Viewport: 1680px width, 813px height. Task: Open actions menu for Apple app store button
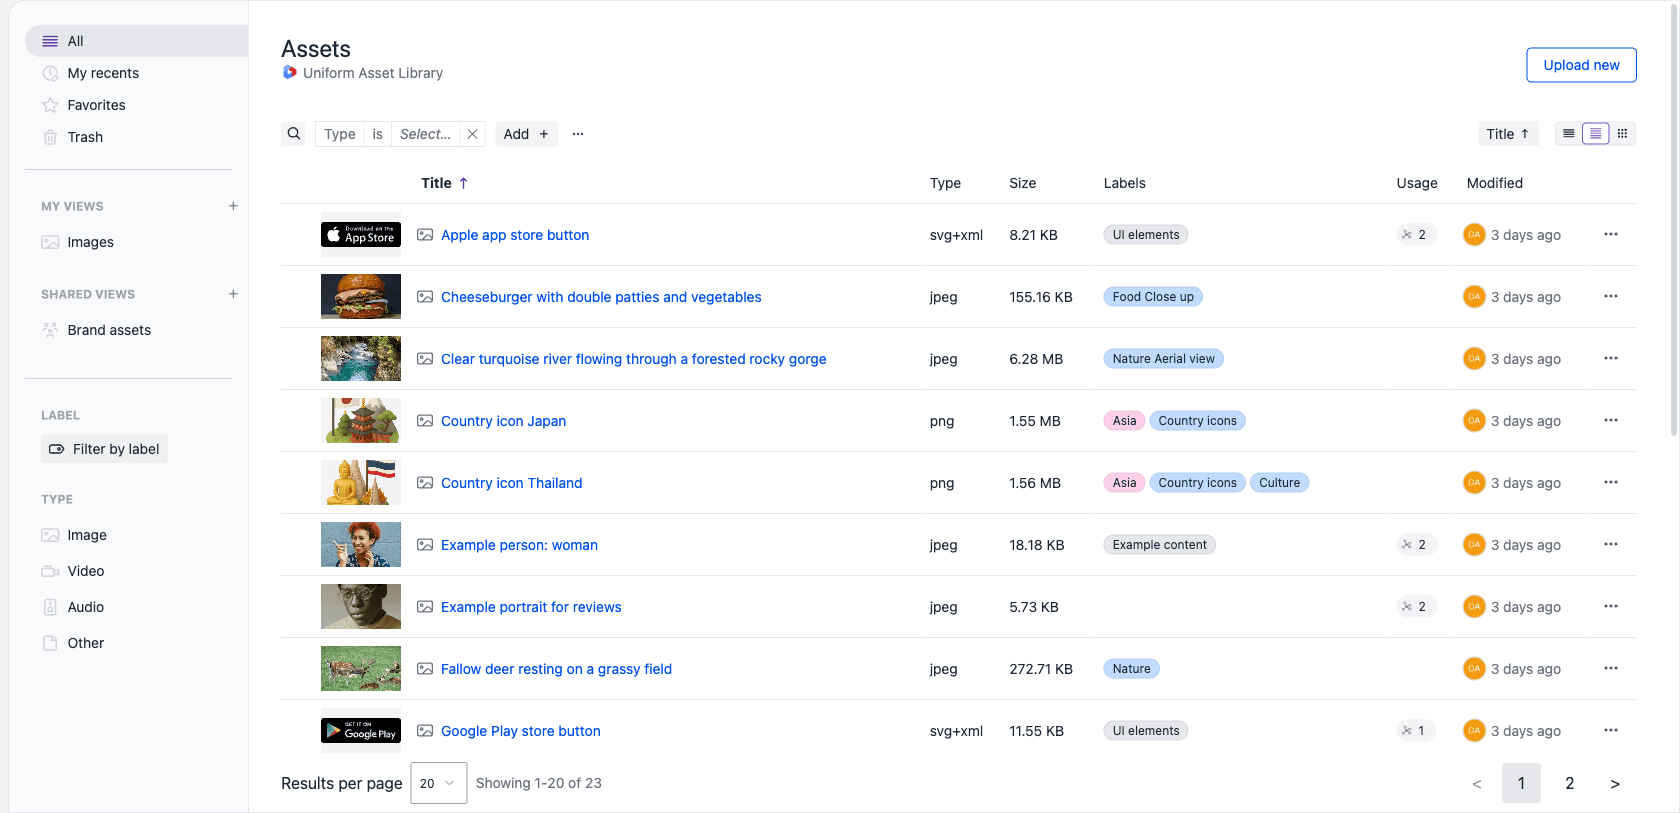1611,234
